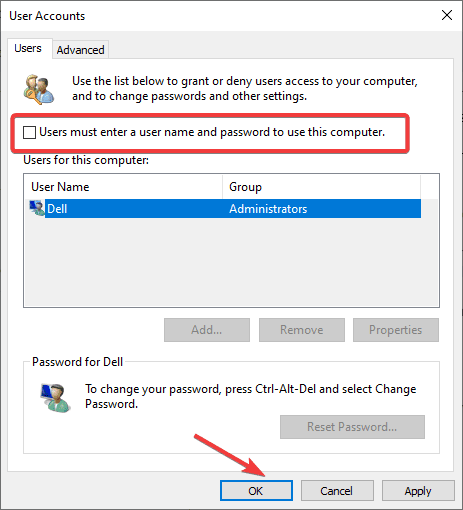463x510 pixels.
Task: Click the OK button
Action: (256, 491)
